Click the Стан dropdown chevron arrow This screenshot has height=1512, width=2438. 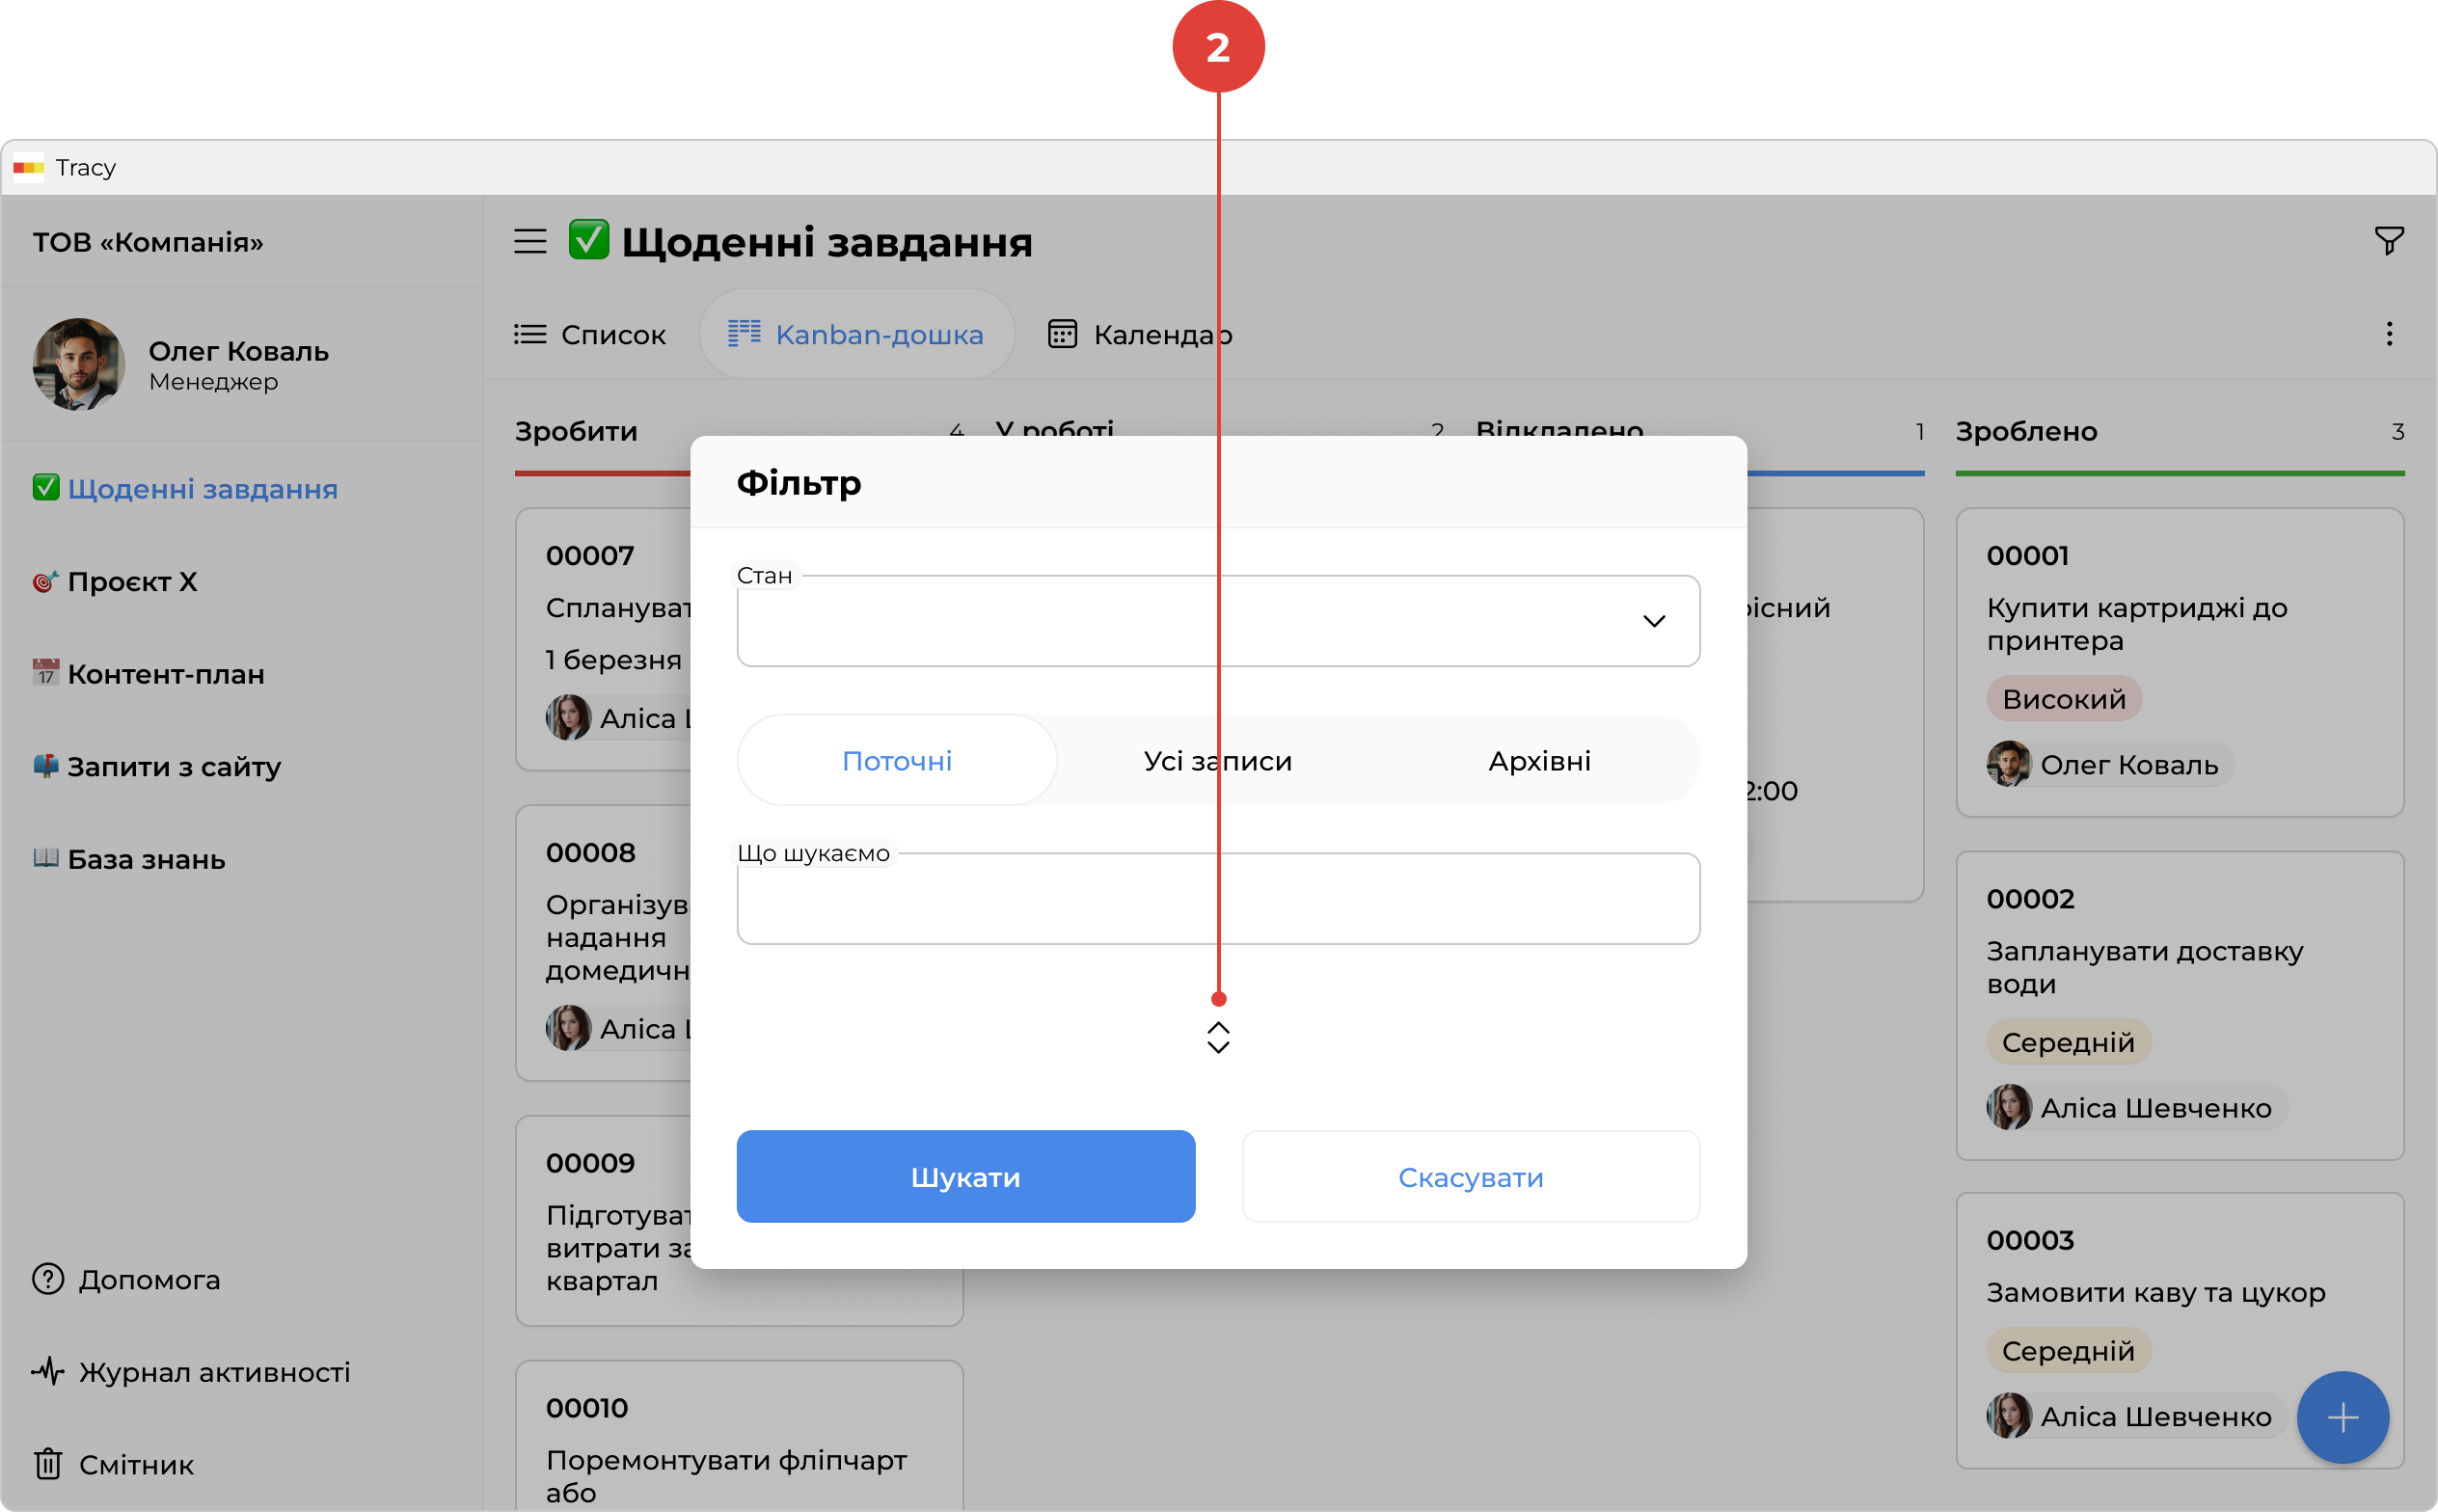click(1654, 621)
